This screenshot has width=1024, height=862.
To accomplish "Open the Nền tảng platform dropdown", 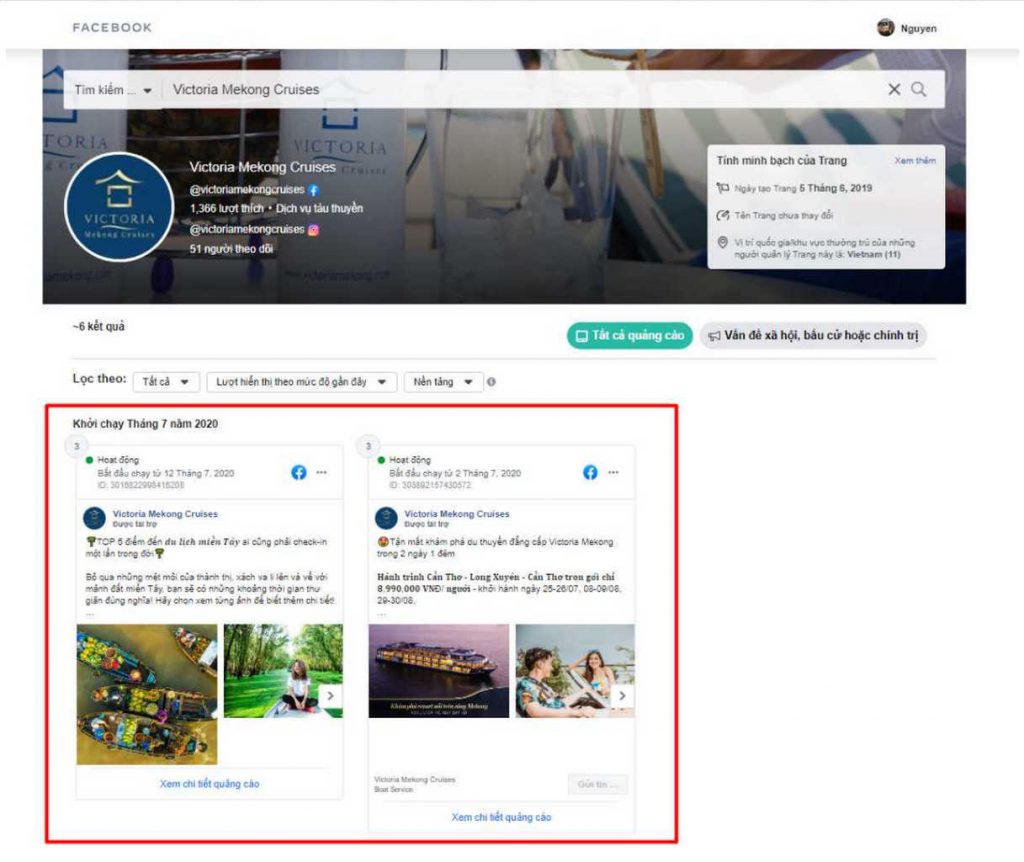I will pos(443,382).
